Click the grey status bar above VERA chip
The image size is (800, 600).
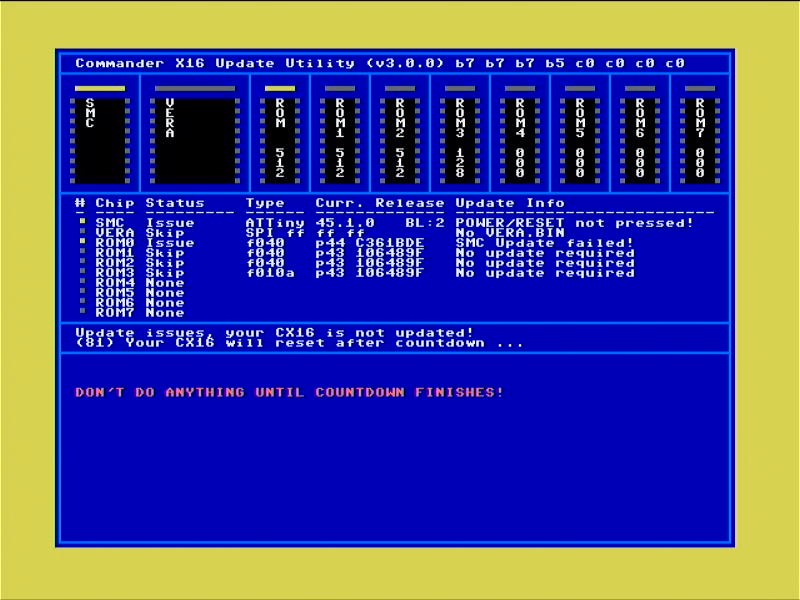(195, 88)
